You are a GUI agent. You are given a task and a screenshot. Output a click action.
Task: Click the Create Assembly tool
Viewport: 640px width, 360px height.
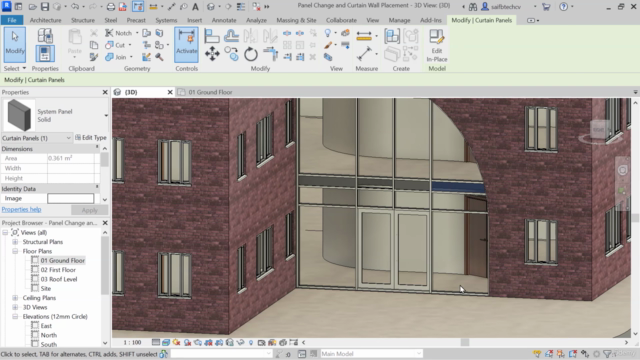pos(392,36)
